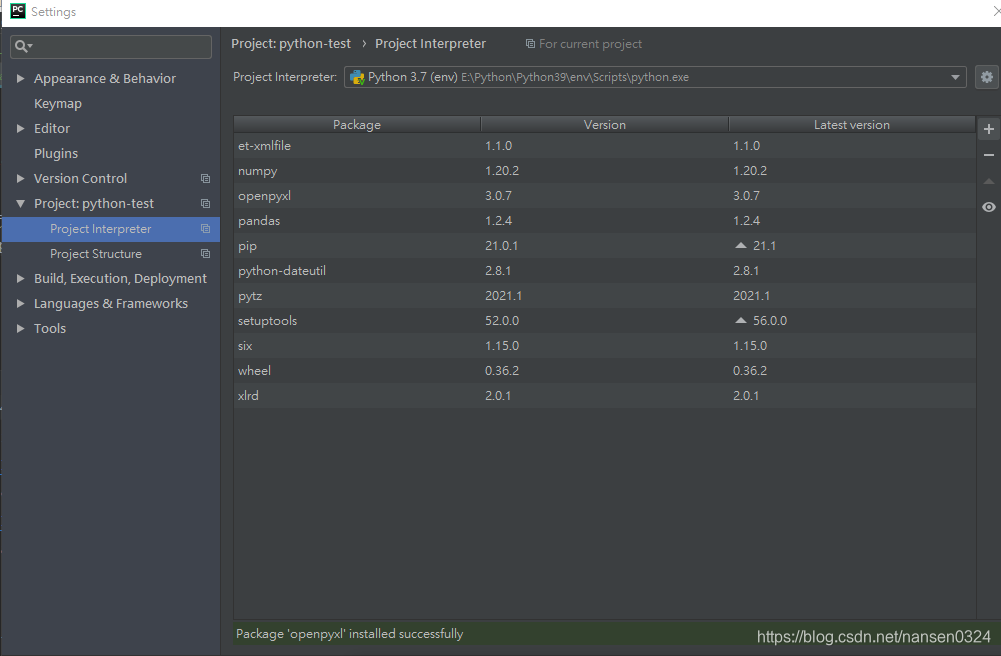Expand Appearance & Behavior section
Screen dimensions: 1001x656
(x=20, y=78)
